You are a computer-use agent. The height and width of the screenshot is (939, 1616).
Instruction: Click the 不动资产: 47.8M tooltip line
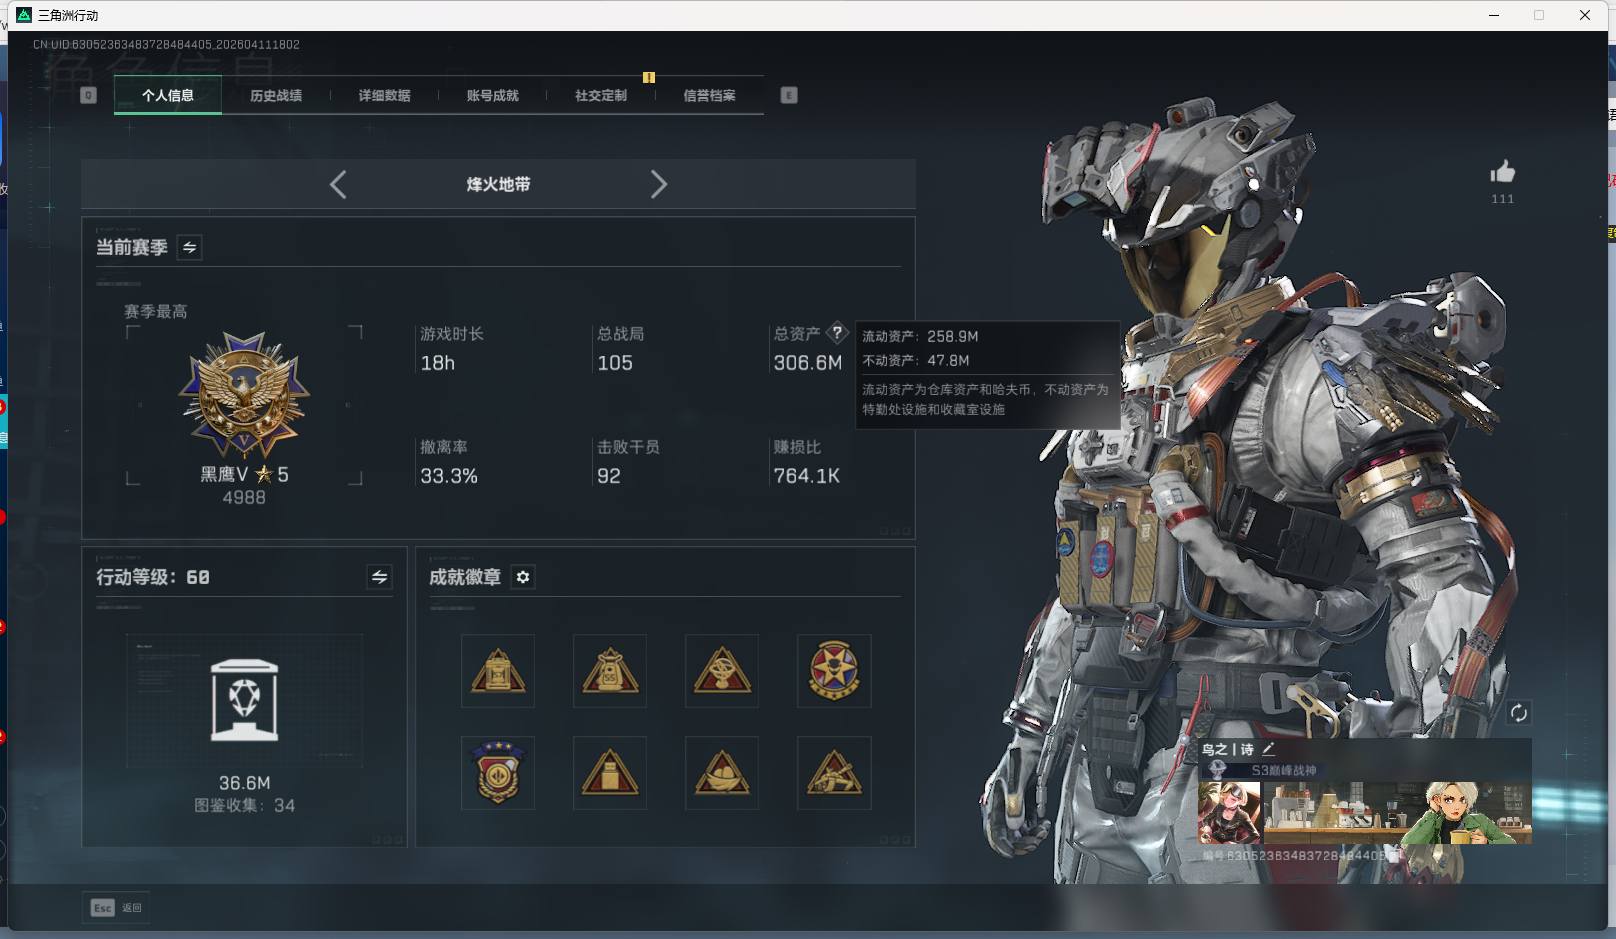pyautogui.click(x=916, y=361)
